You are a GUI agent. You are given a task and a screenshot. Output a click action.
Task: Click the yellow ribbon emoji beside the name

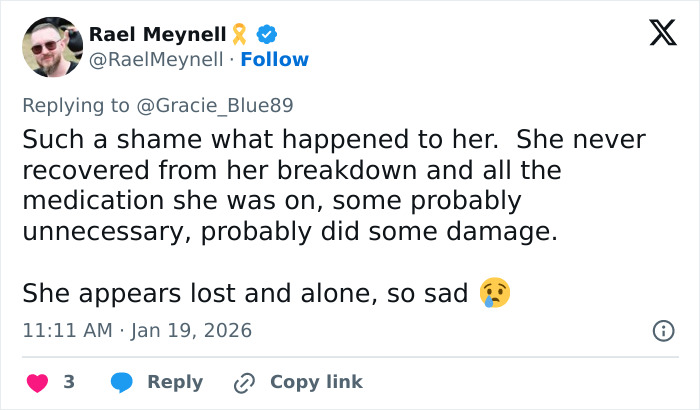[240, 35]
